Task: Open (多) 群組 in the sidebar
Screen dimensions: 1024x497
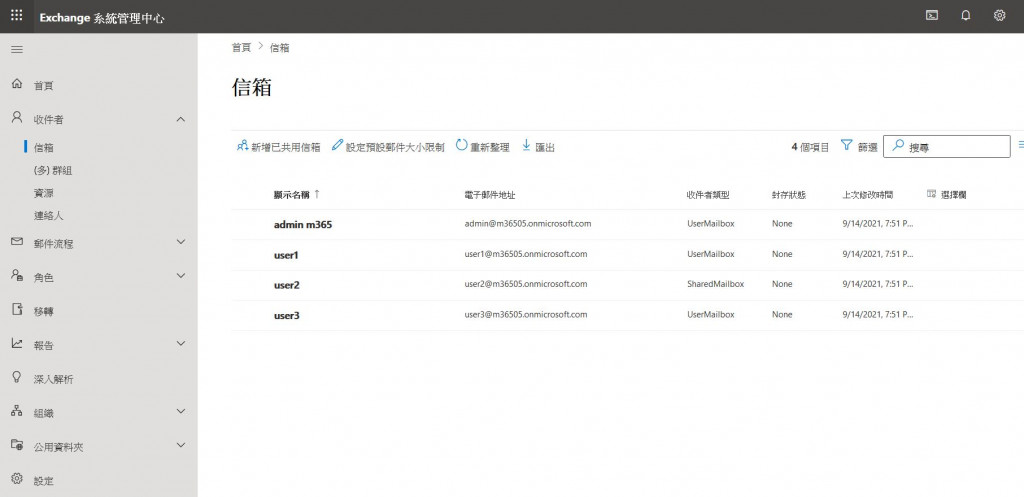Action: click(x=53, y=170)
